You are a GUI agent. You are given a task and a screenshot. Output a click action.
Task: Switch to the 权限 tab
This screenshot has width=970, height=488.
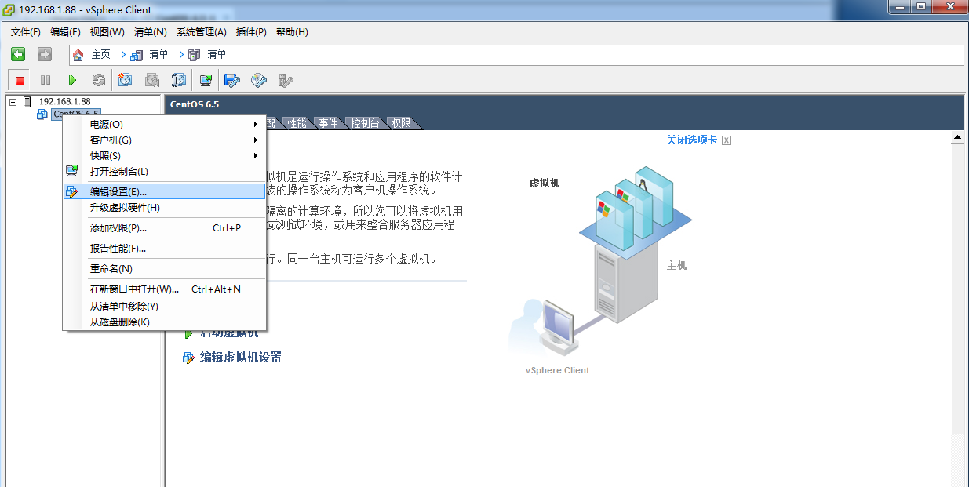(401, 123)
